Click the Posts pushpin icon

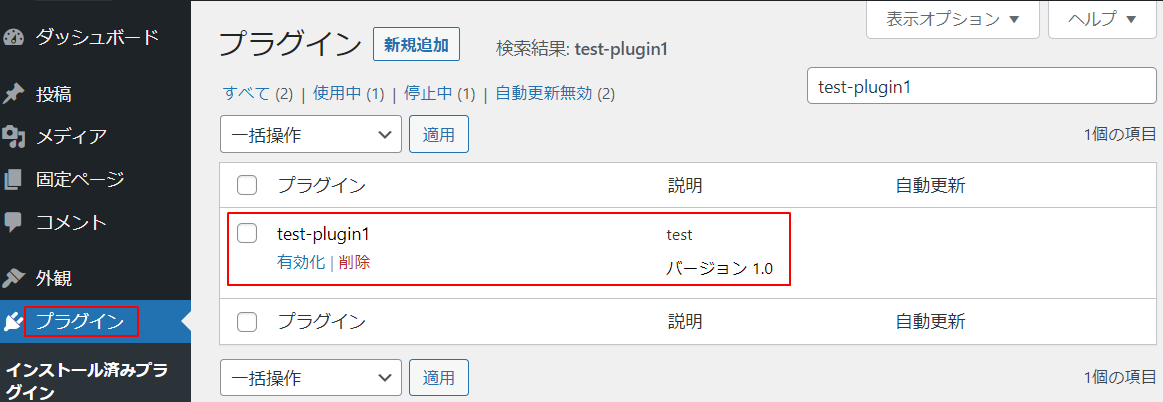pos(13,95)
